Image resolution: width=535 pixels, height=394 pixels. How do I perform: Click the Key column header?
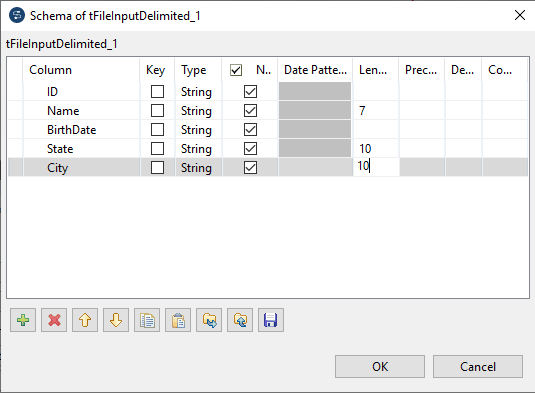tap(157, 70)
